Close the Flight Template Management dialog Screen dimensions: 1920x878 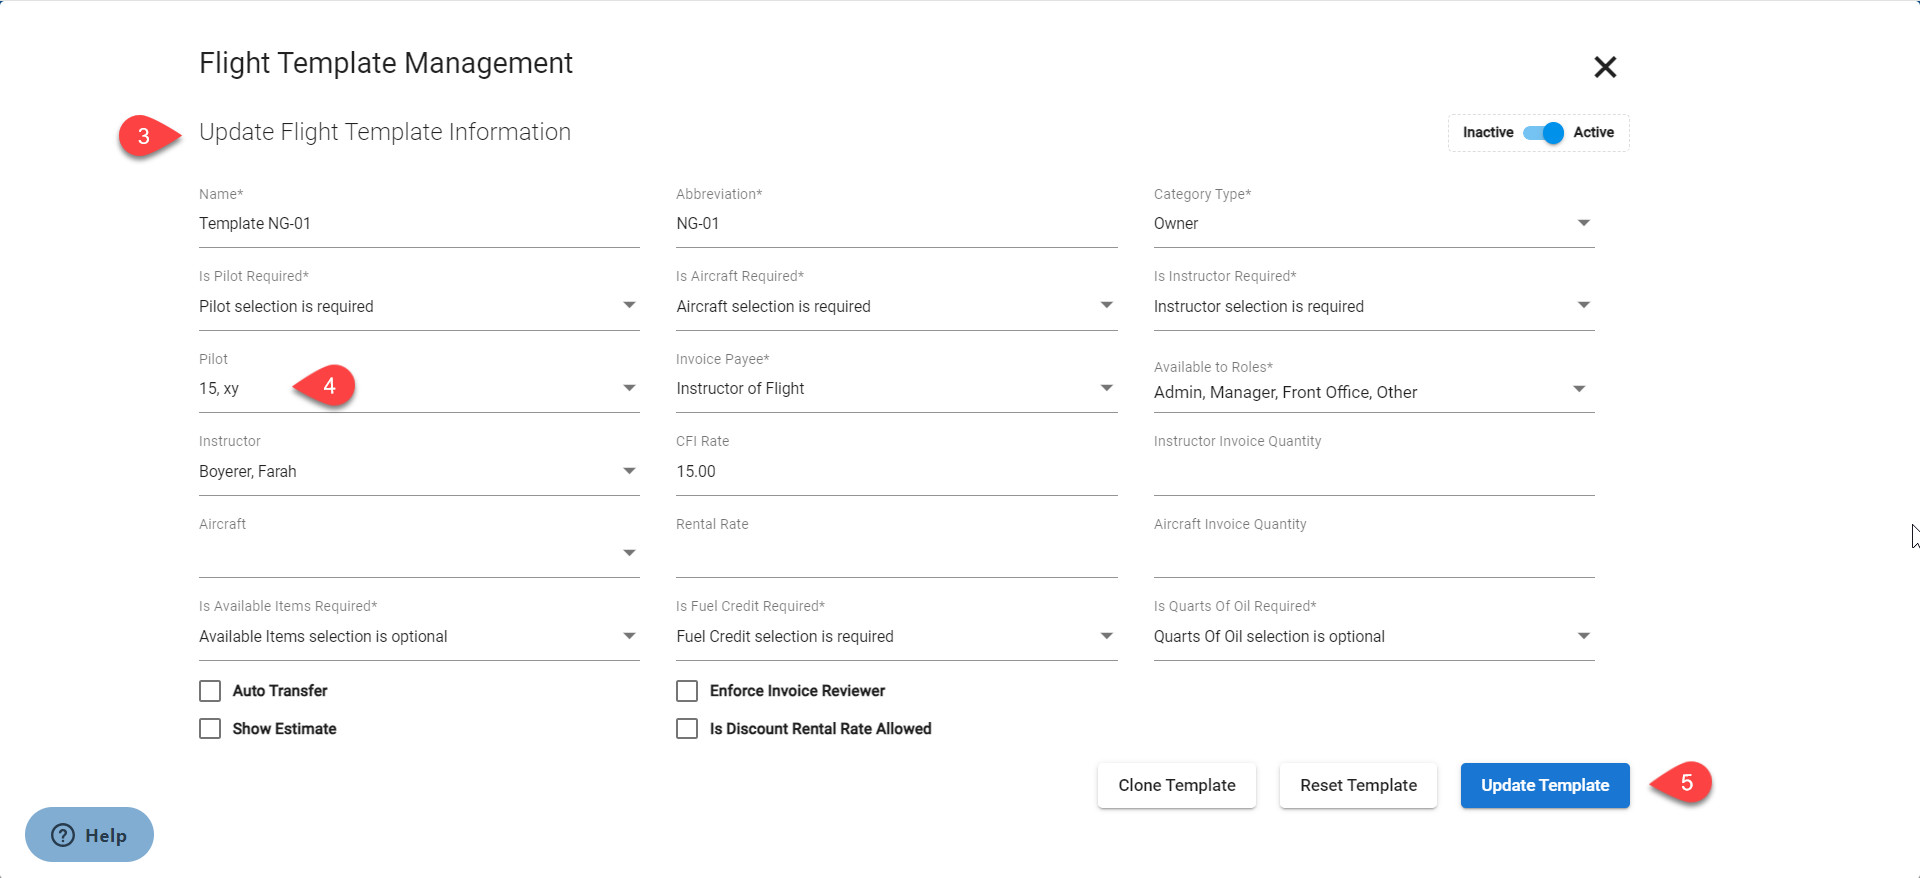point(1604,67)
